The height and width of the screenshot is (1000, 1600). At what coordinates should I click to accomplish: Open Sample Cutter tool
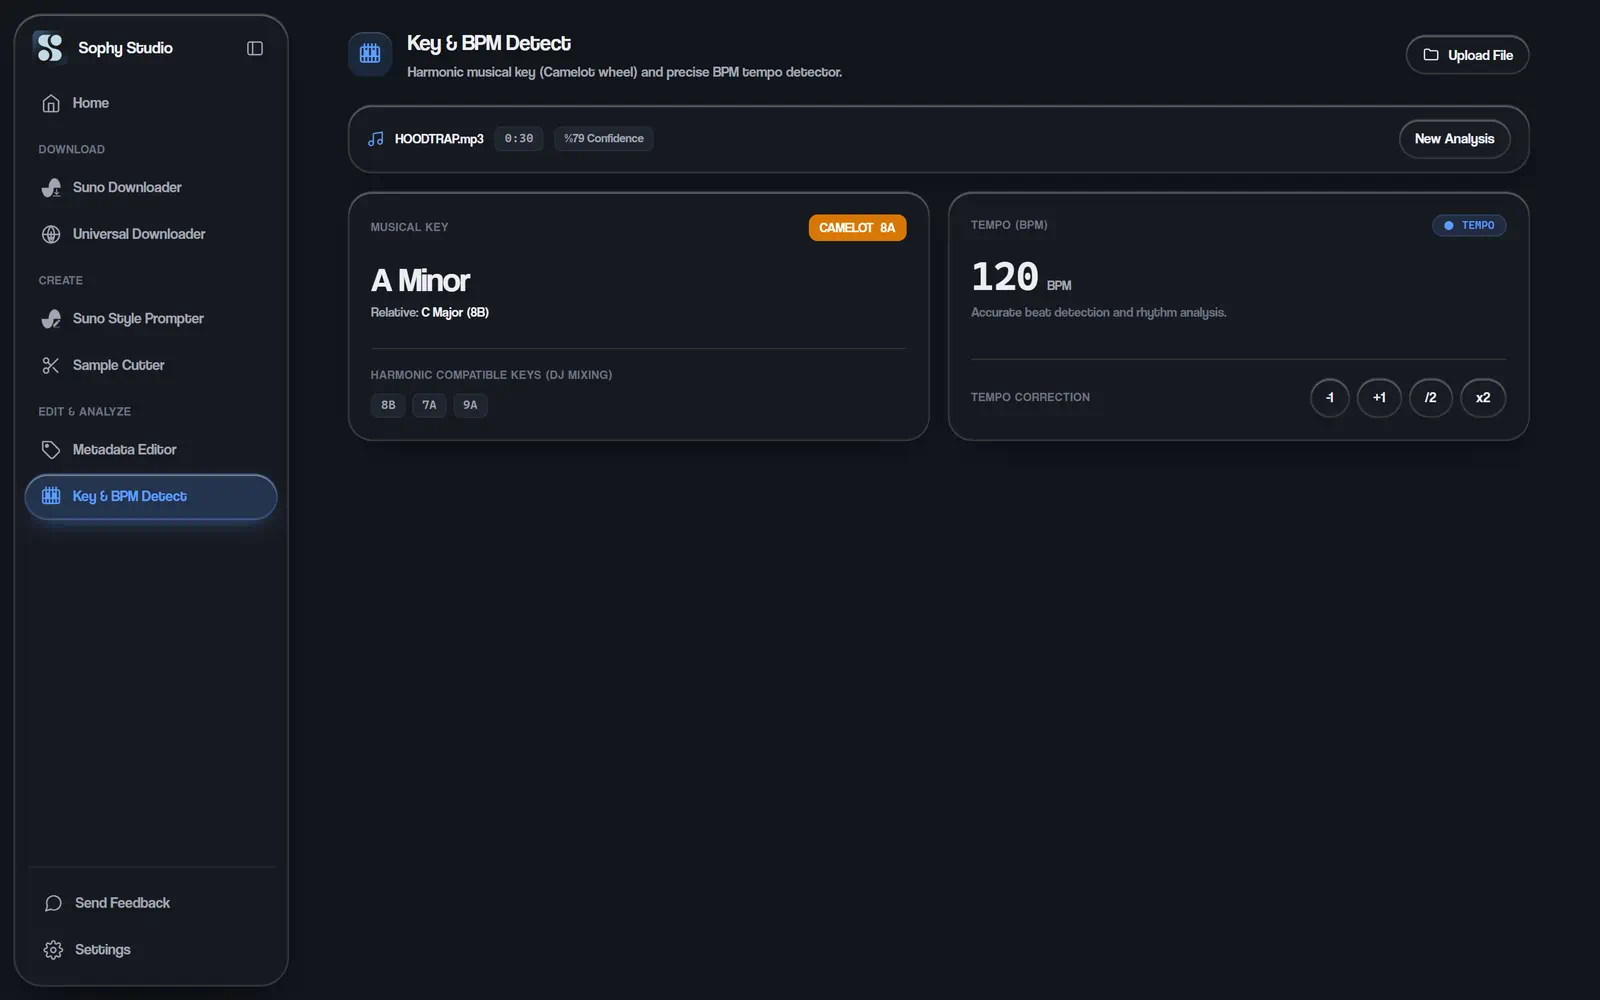click(151, 365)
